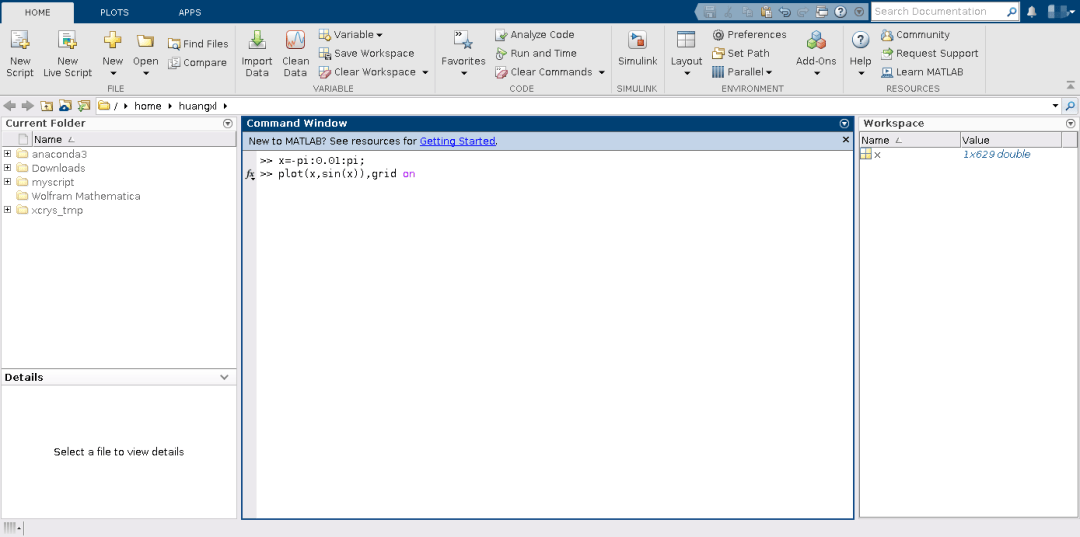Viewport: 1080px width, 537px height.
Task: Expand the xcrys_tmp folder
Action: tap(8, 210)
